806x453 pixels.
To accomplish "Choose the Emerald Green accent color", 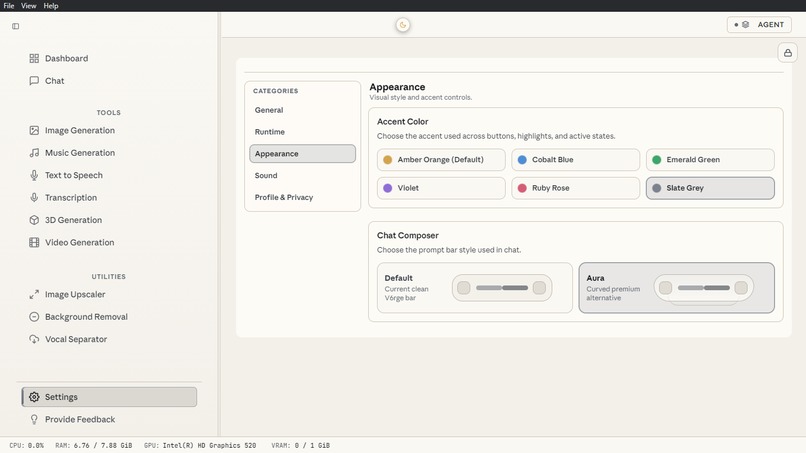I will tap(710, 160).
